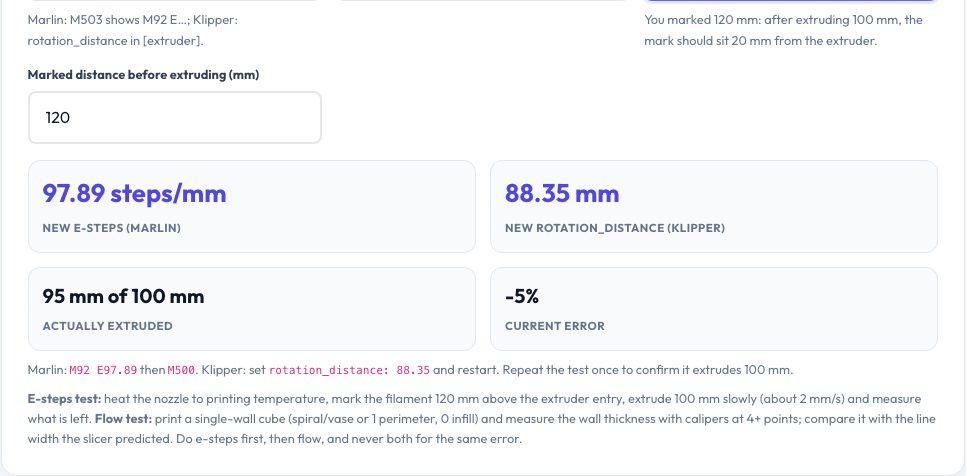966x476 pixels.
Task: Click the 'Marked distance before extruding (mm)' label
Action: (x=144, y=75)
